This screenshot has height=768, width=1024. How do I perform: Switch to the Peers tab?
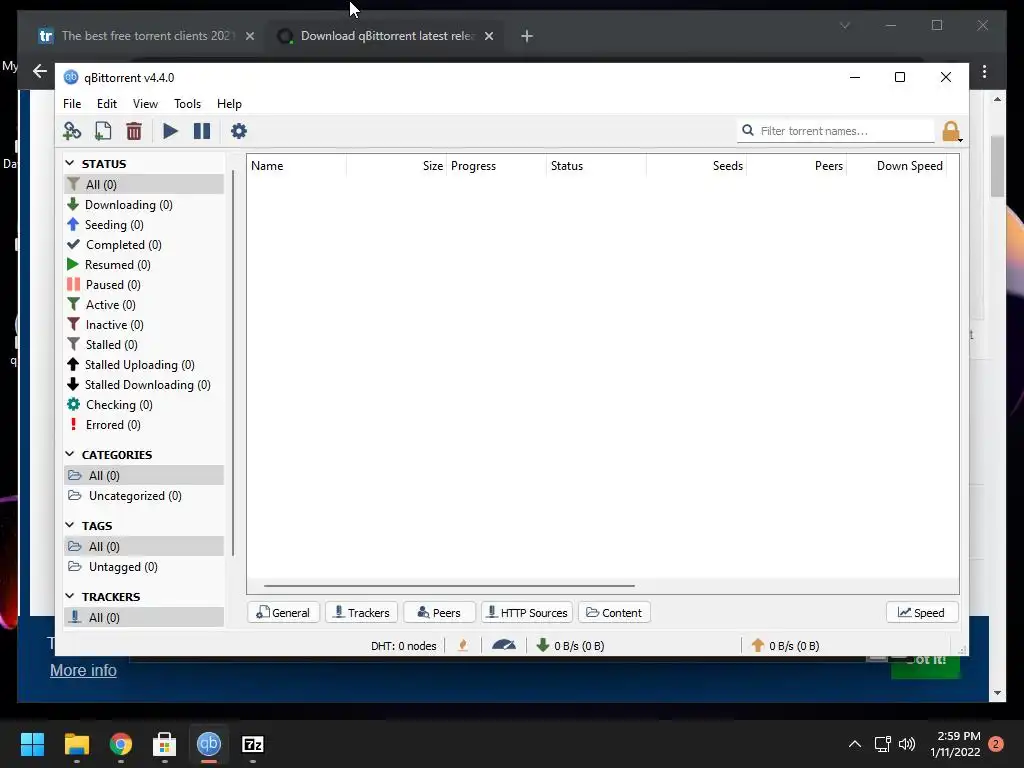point(440,613)
